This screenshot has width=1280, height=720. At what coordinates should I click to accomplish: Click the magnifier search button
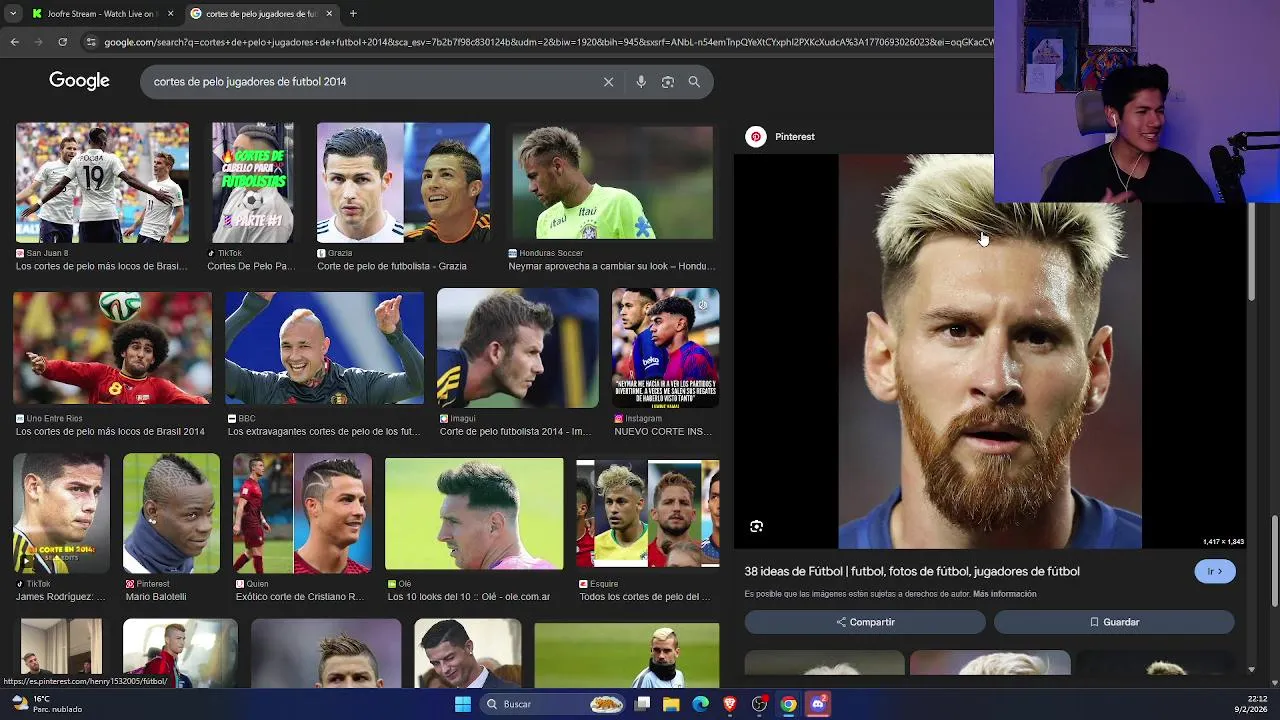[x=694, y=82]
